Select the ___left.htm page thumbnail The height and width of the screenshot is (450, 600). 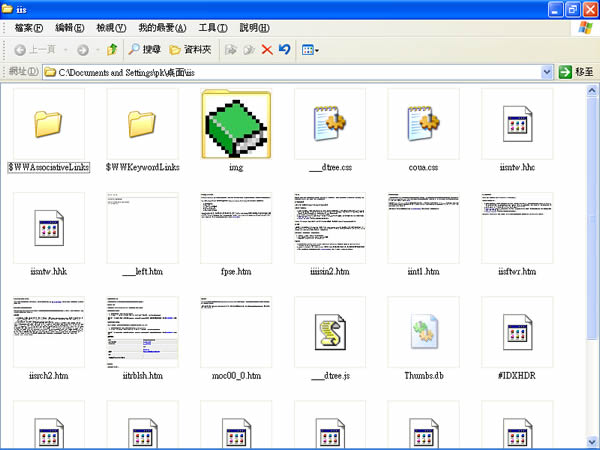pos(142,228)
